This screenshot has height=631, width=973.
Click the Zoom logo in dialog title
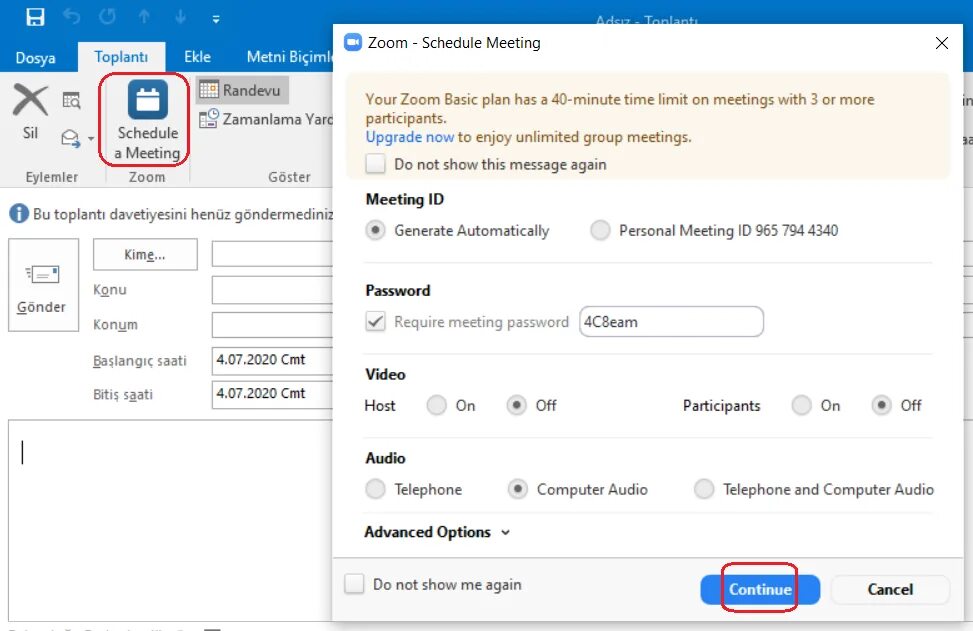353,42
